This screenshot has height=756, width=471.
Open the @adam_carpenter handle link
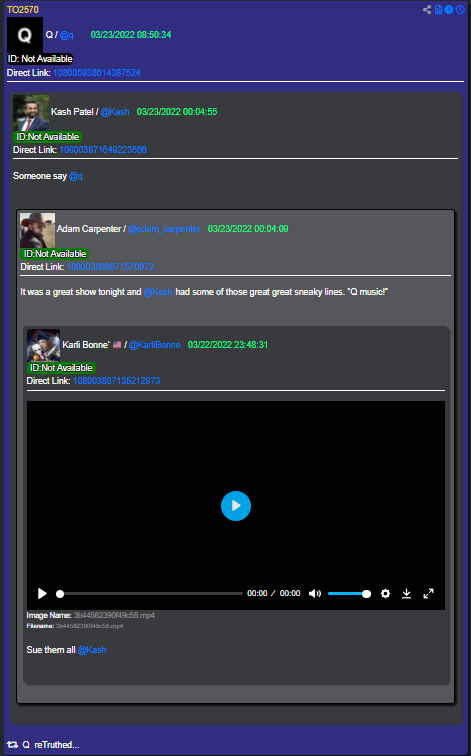[164, 229]
